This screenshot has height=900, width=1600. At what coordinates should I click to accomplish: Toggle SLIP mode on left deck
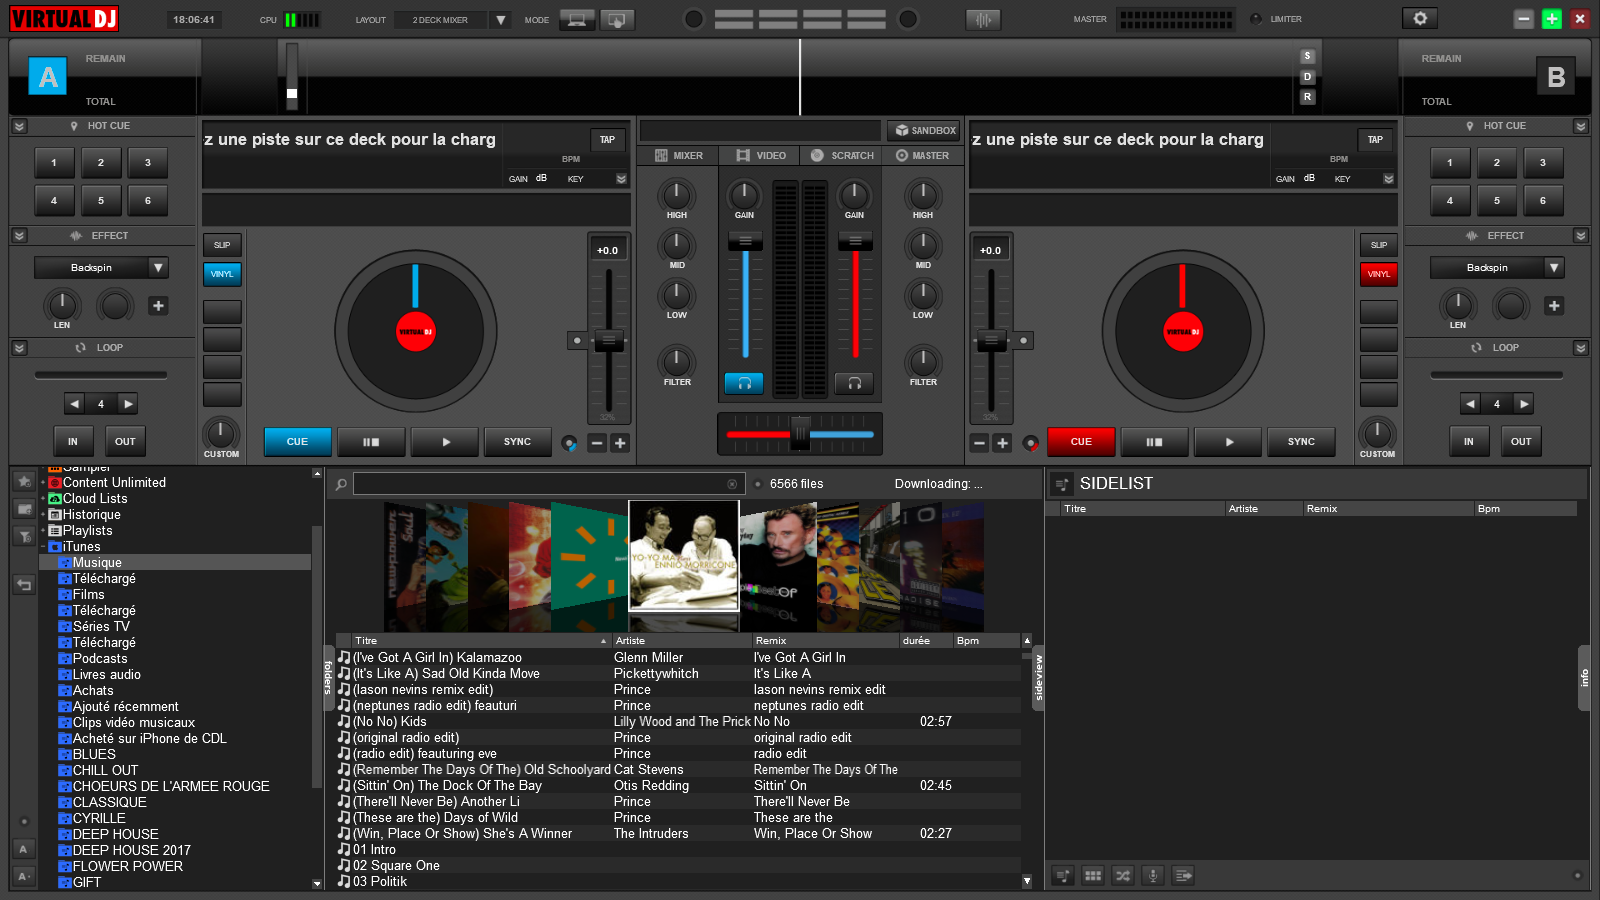(222, 245)
